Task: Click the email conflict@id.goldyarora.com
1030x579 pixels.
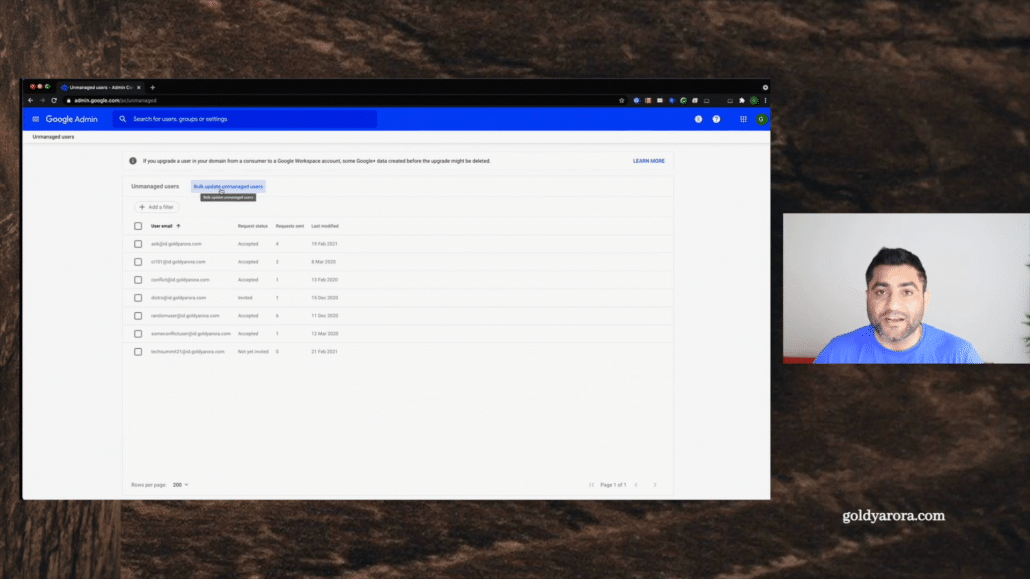Action: (180, 280)
